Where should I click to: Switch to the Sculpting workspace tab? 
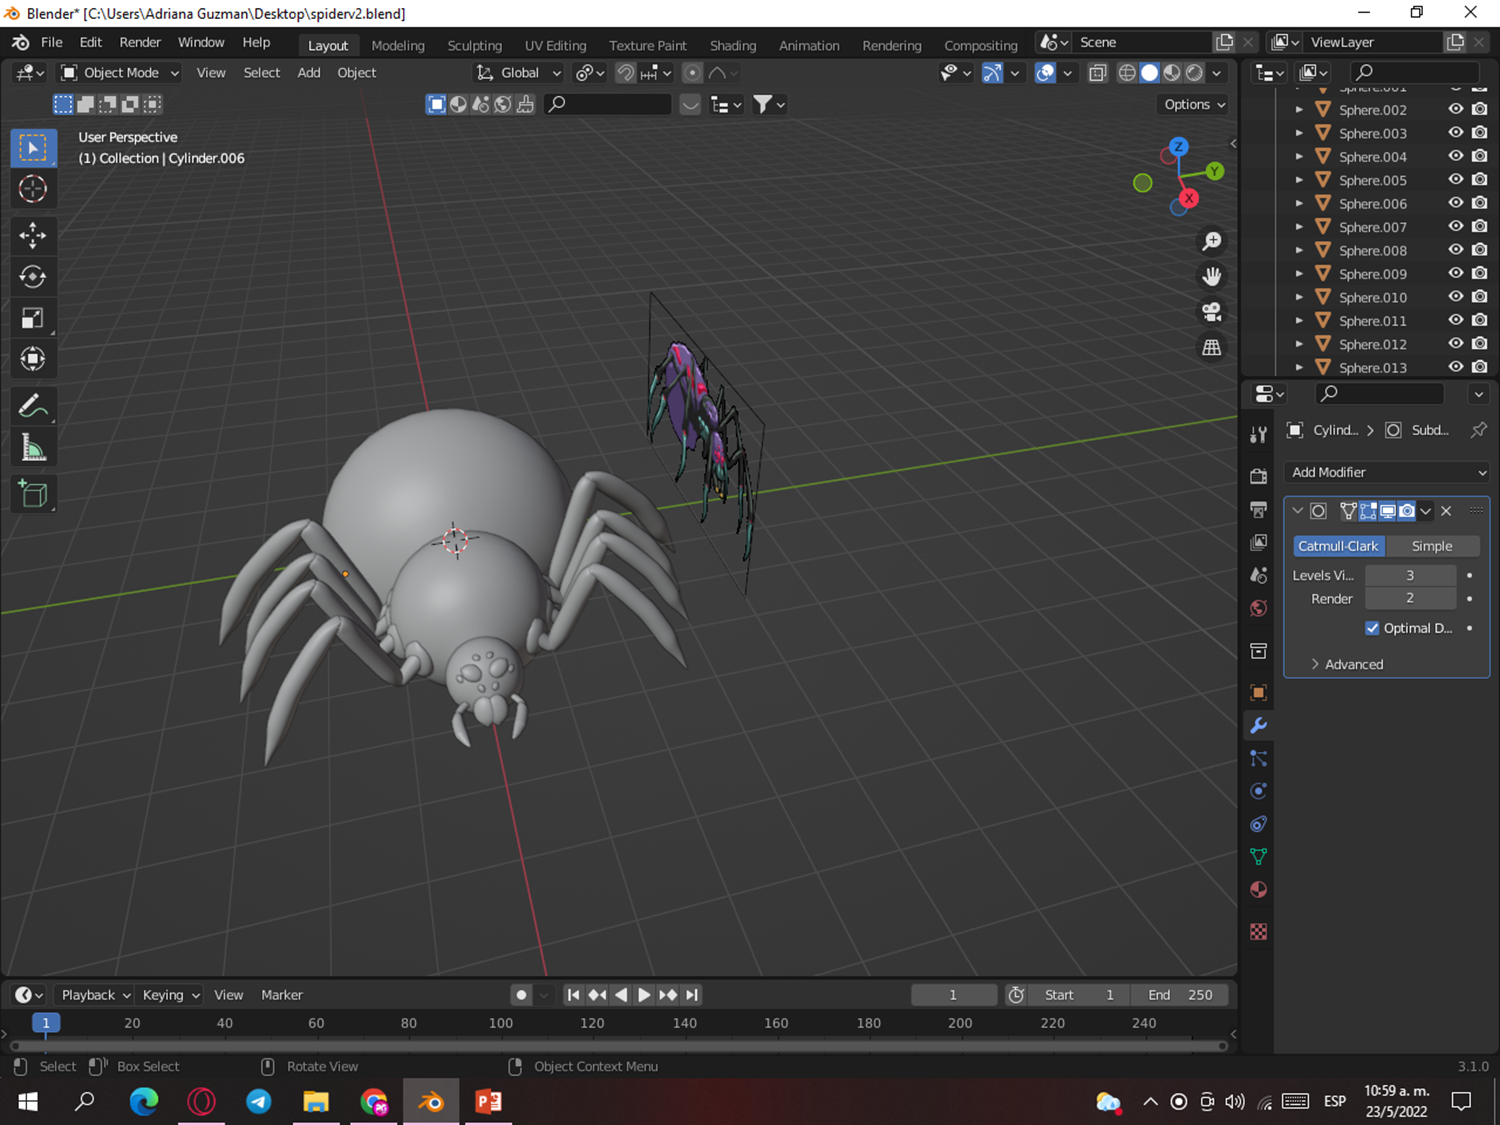[x=475, y=45]
